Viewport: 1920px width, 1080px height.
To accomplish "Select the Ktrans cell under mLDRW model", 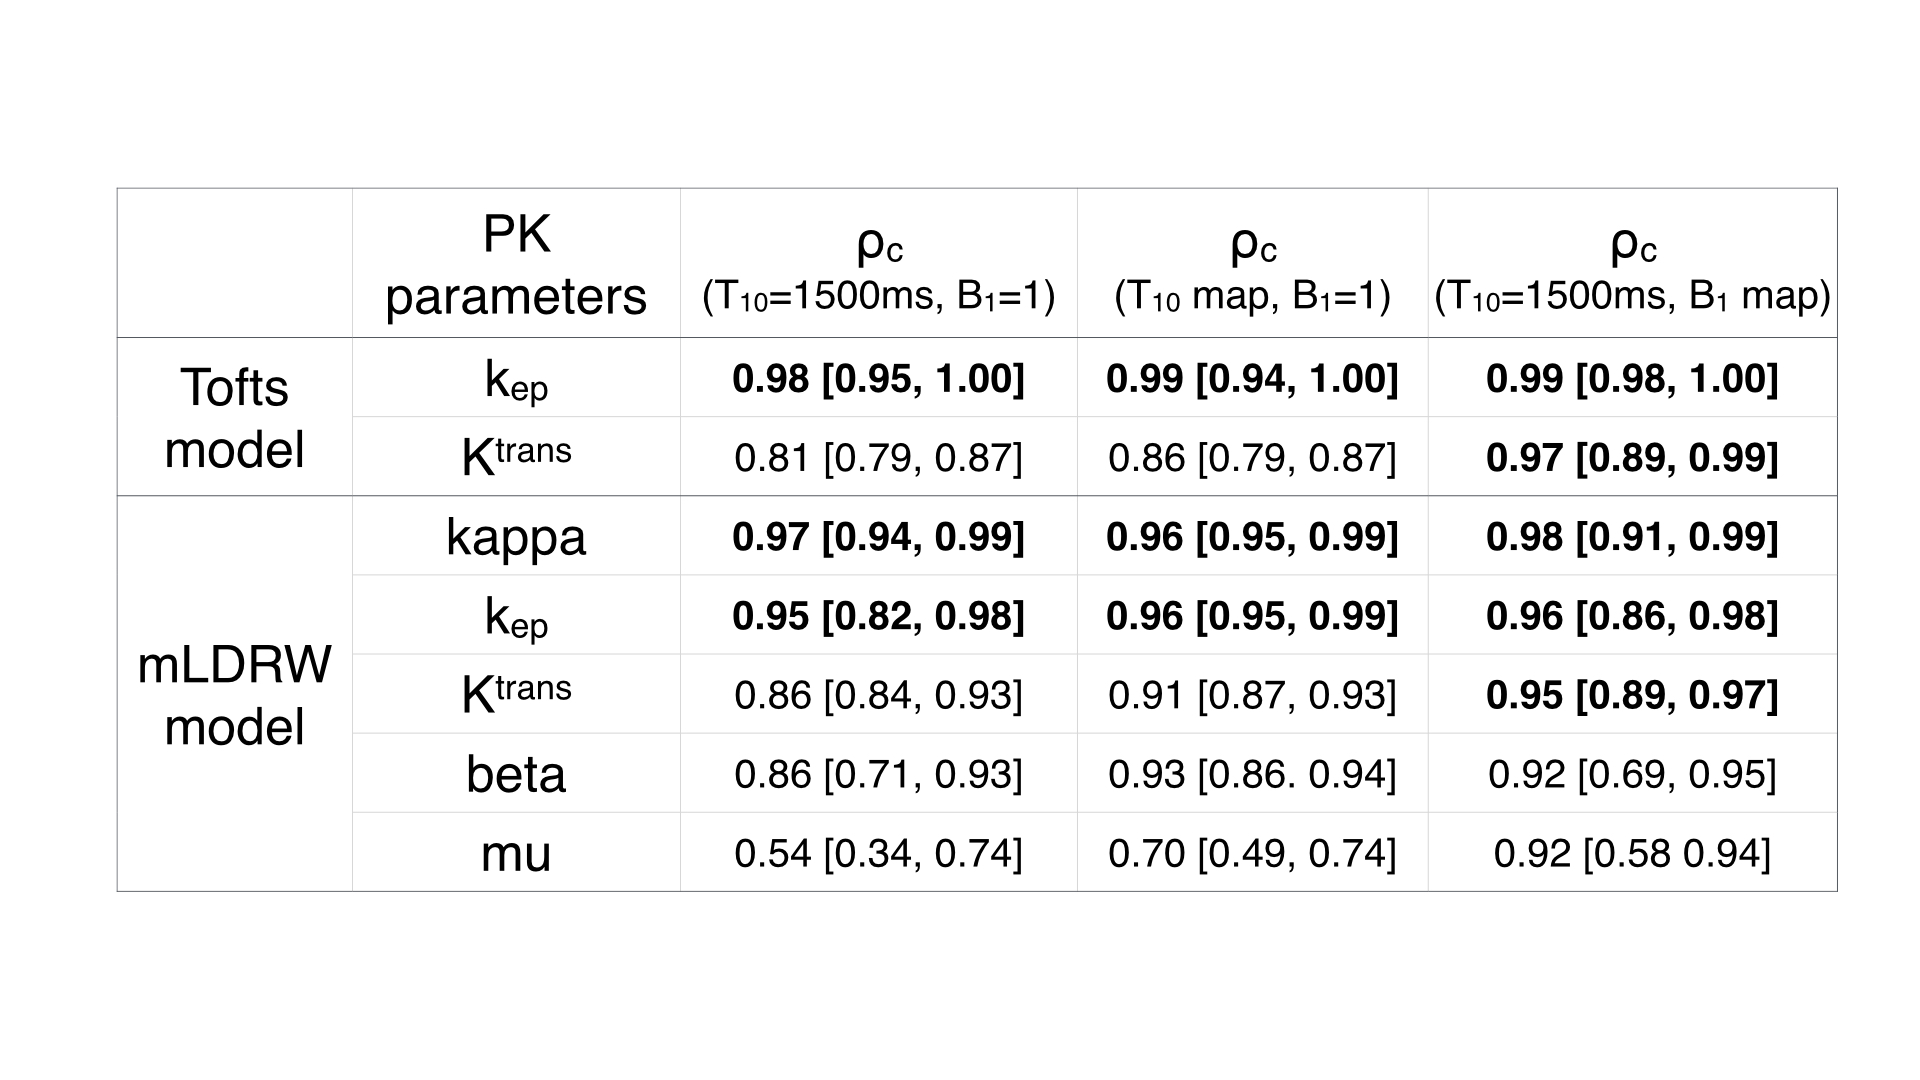I will click(x=516, y=695).
